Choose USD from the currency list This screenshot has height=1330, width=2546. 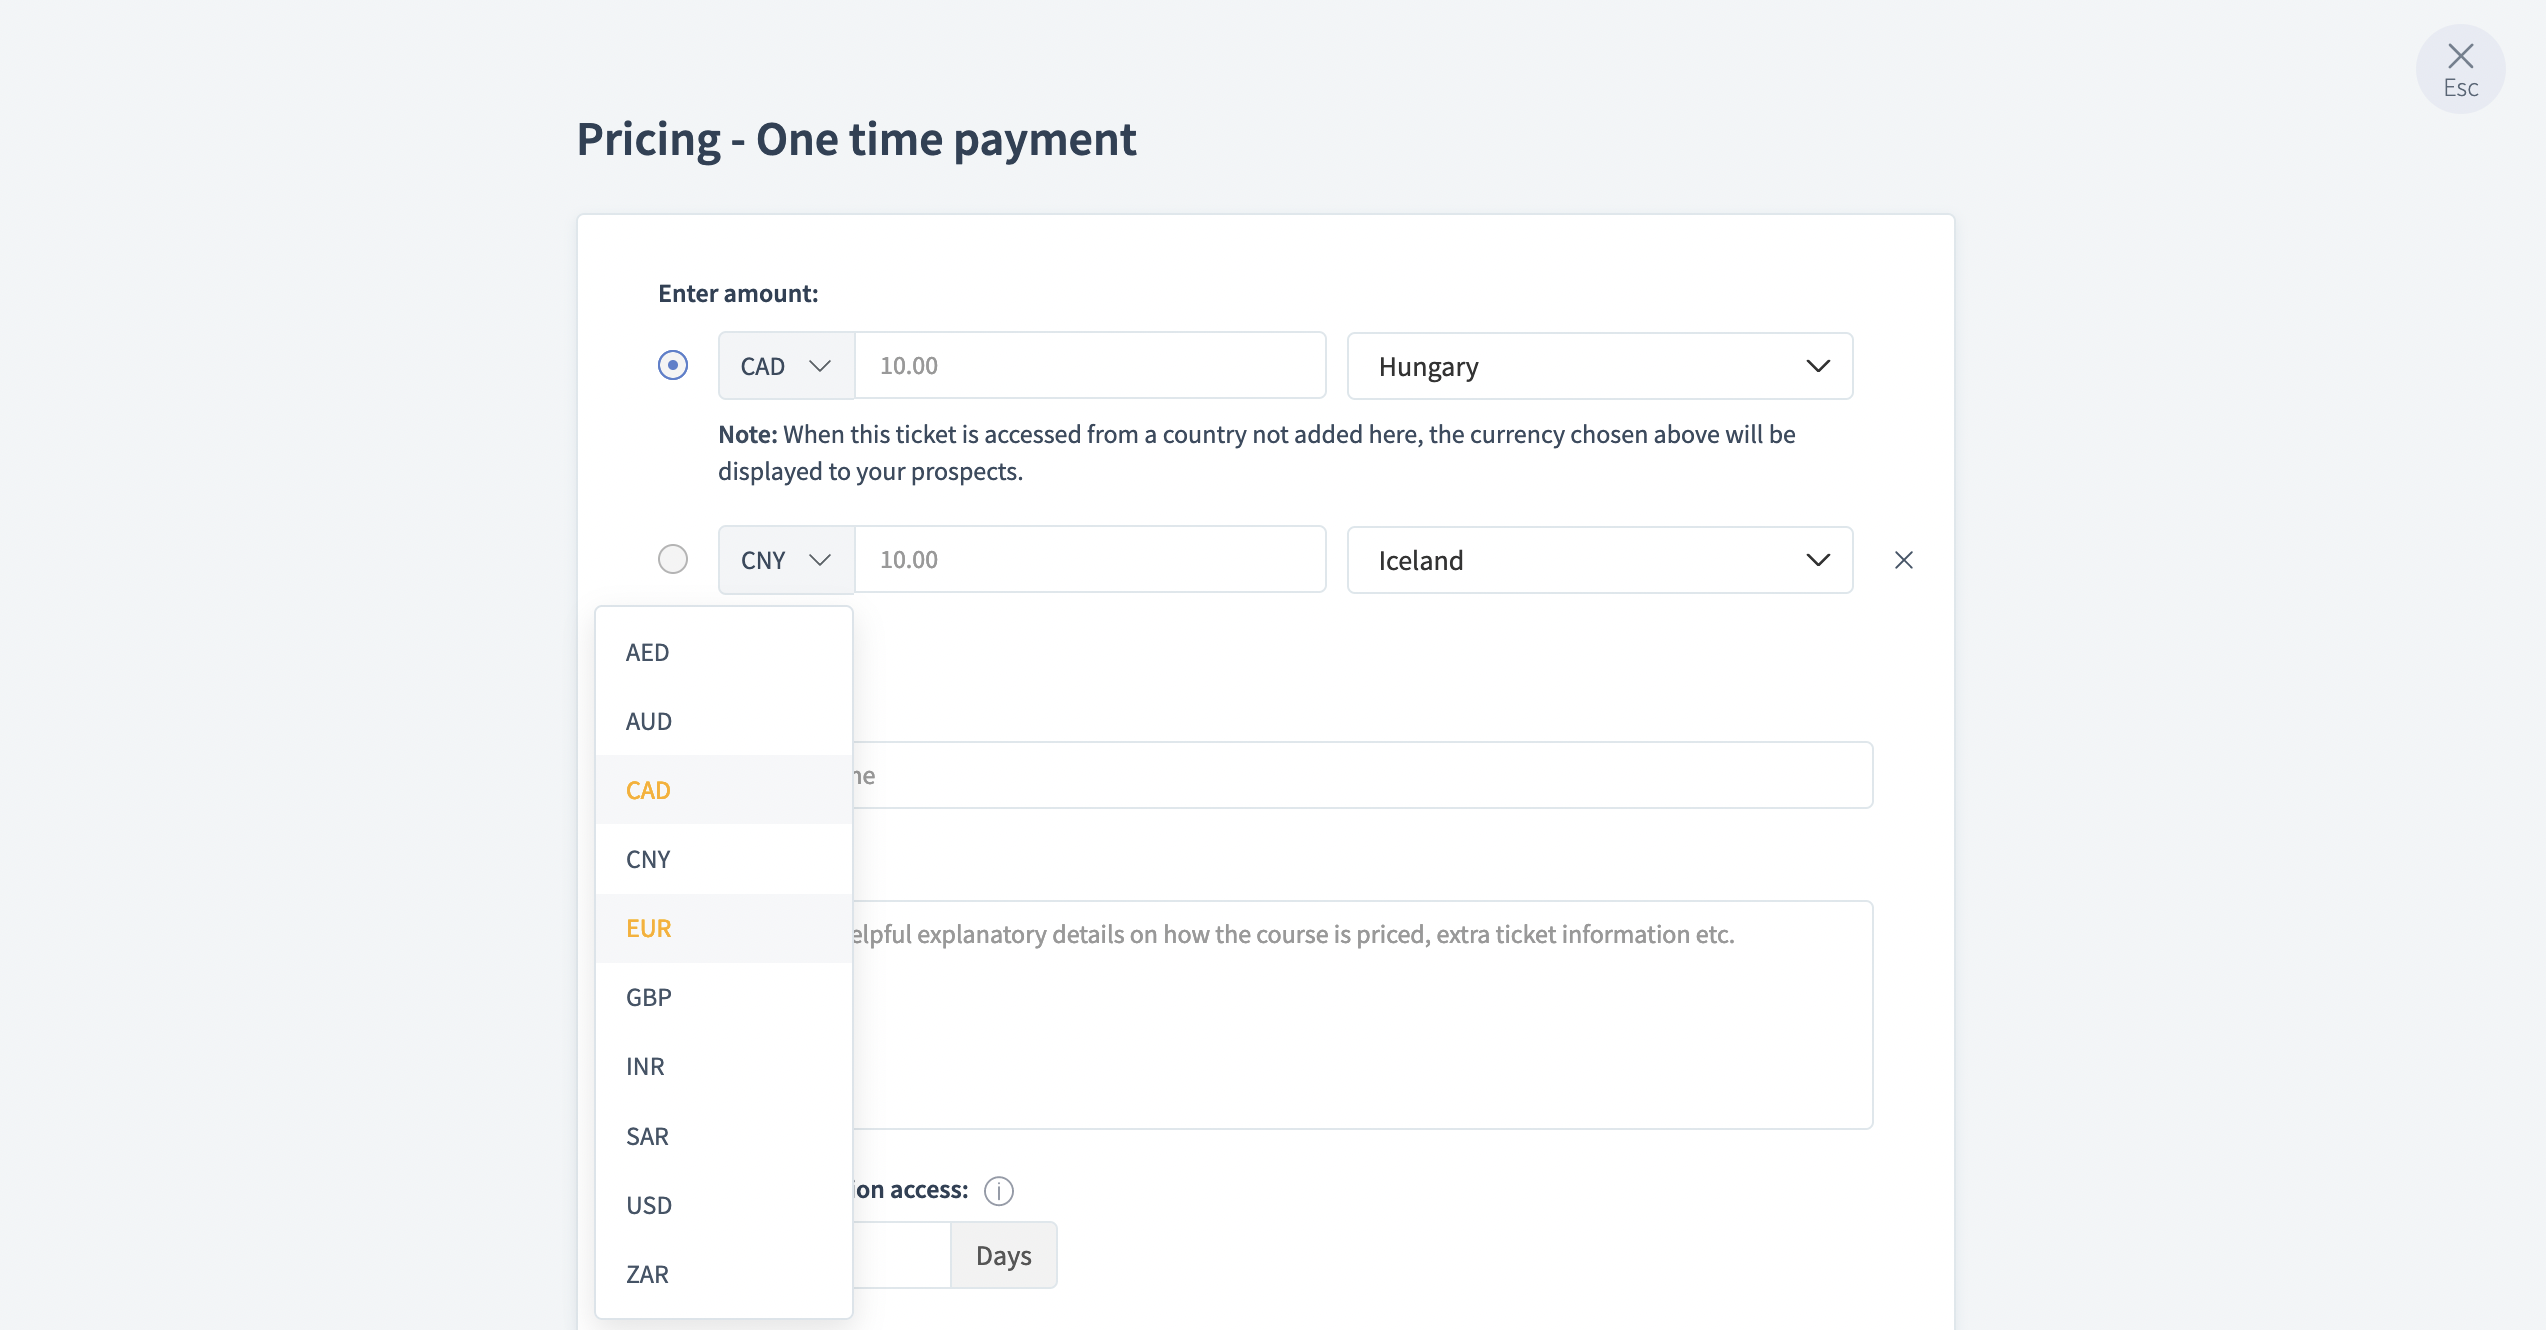coord(724,1205)
